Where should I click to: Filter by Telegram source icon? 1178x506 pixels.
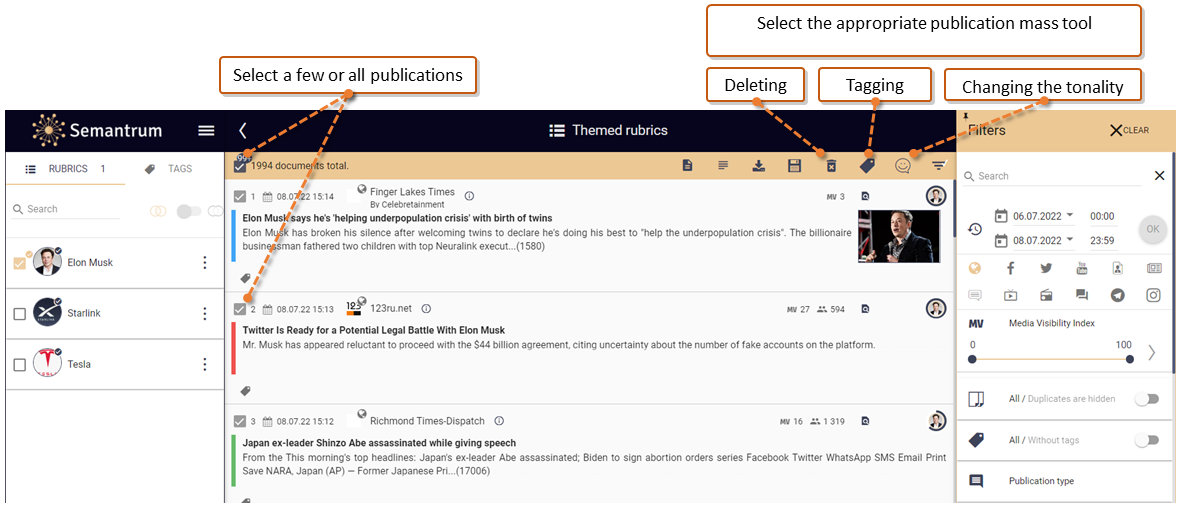[x=1118, y=295]
